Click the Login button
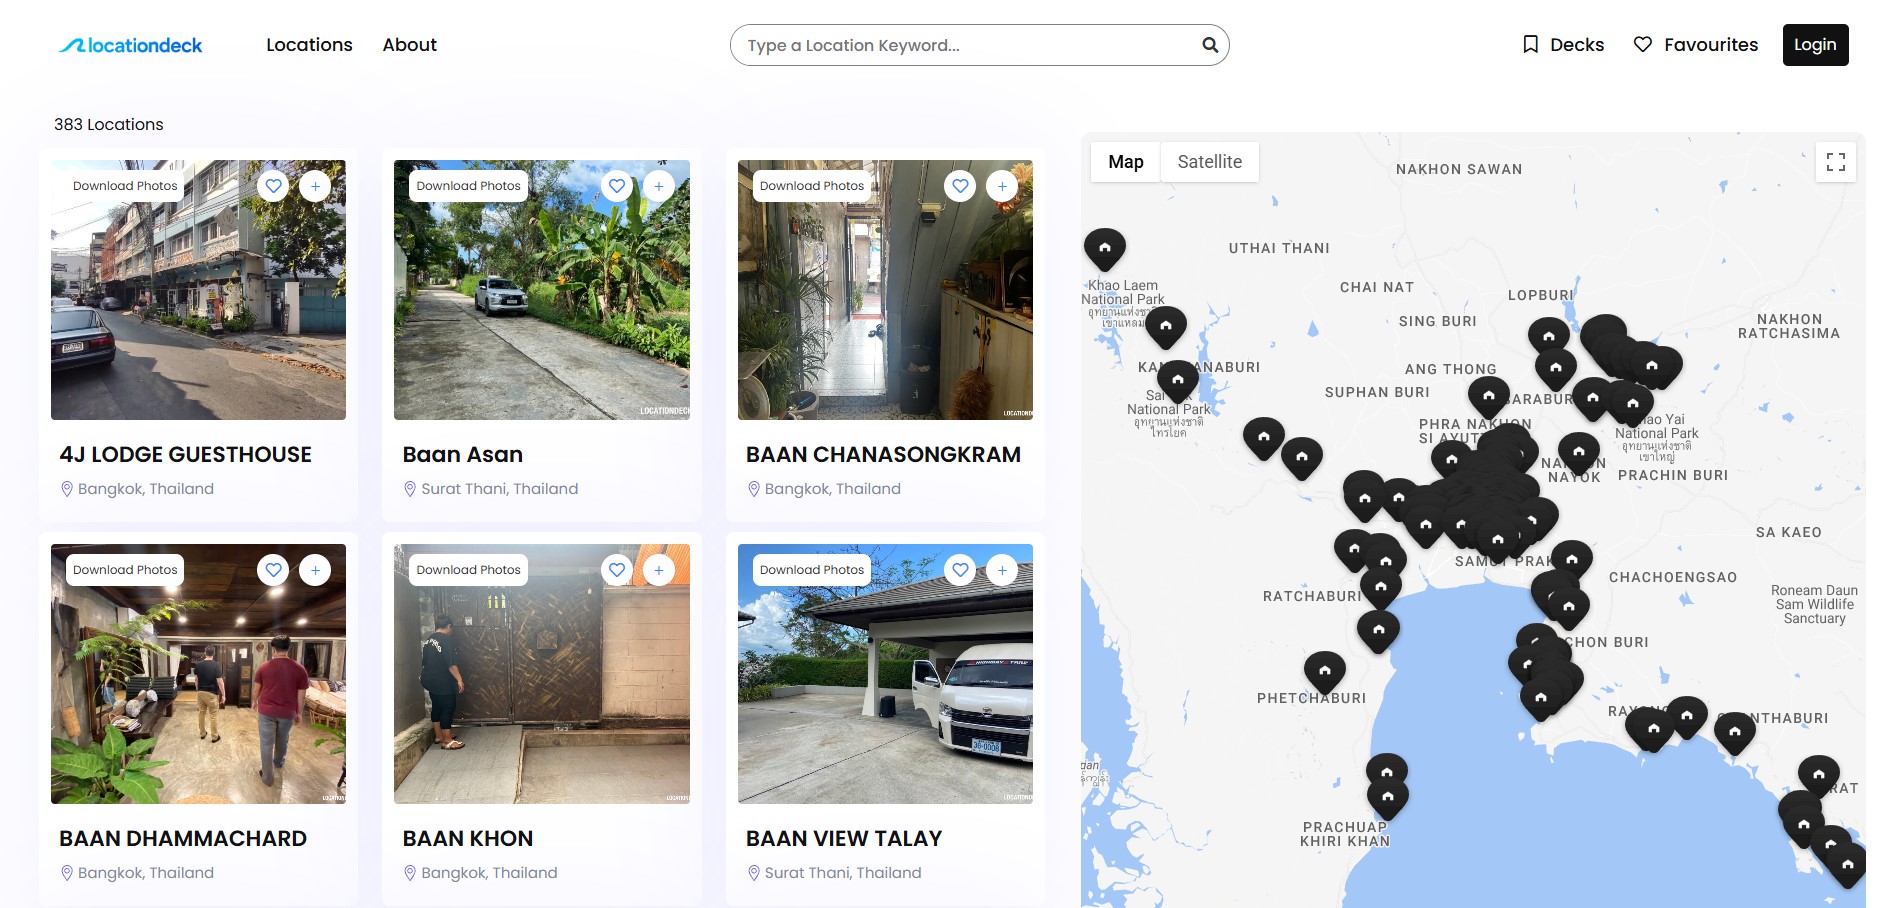The height and width of the screenshot is (908, 1903). click(1815, 45)
